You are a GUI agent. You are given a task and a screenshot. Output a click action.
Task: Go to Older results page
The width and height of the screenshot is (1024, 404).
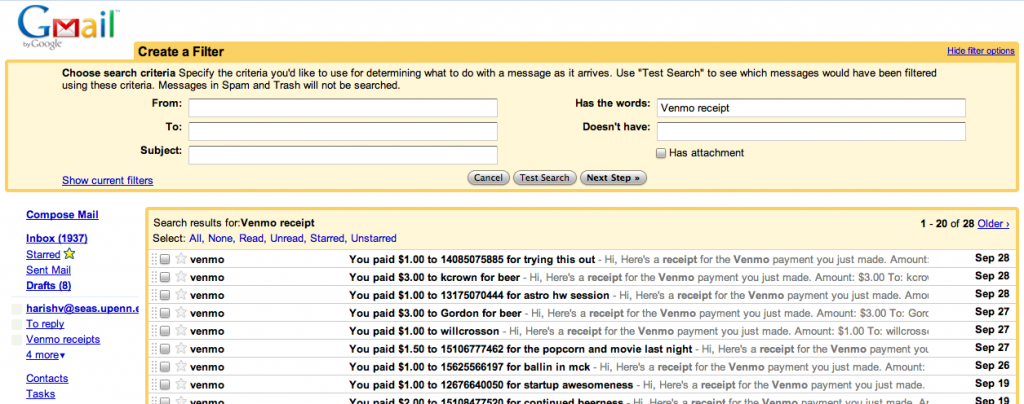pos(993,224)
